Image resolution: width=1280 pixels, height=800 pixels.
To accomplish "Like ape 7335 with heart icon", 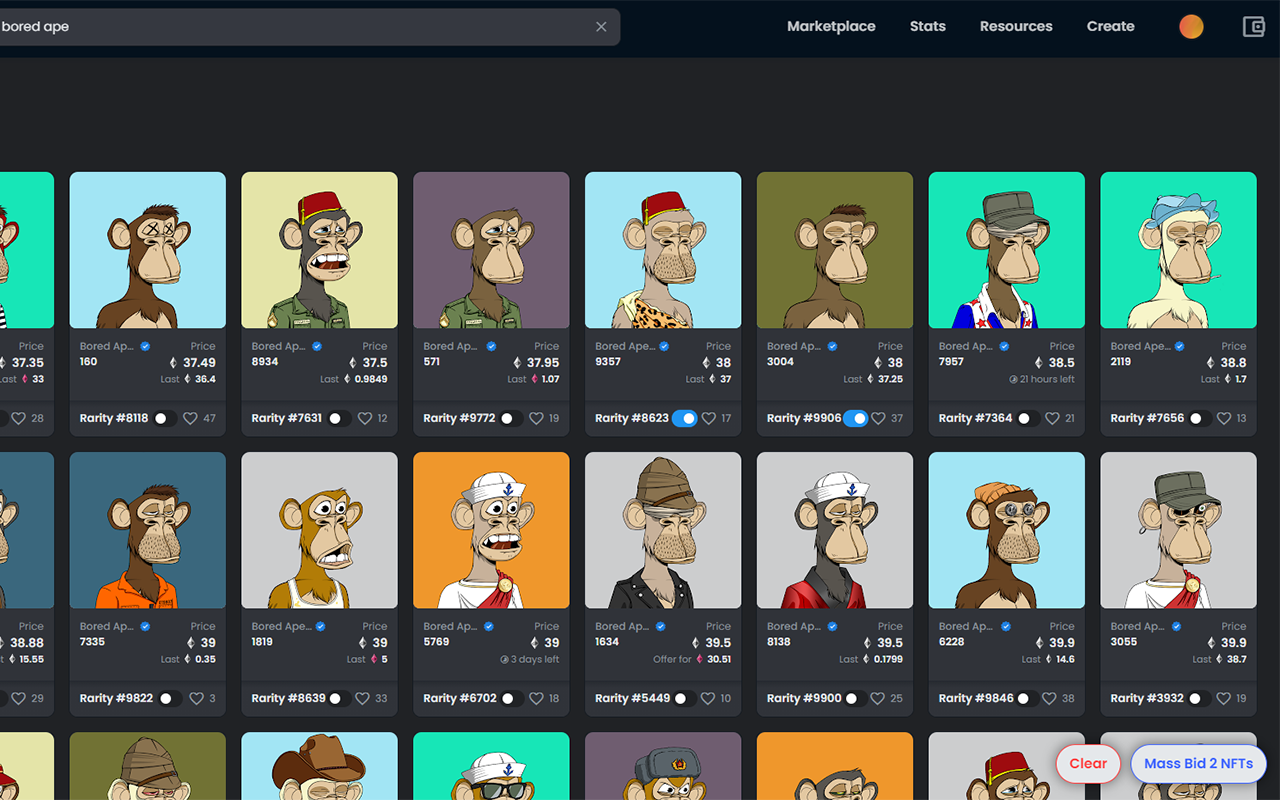I will pyautogui.click(x=197, y=698).
